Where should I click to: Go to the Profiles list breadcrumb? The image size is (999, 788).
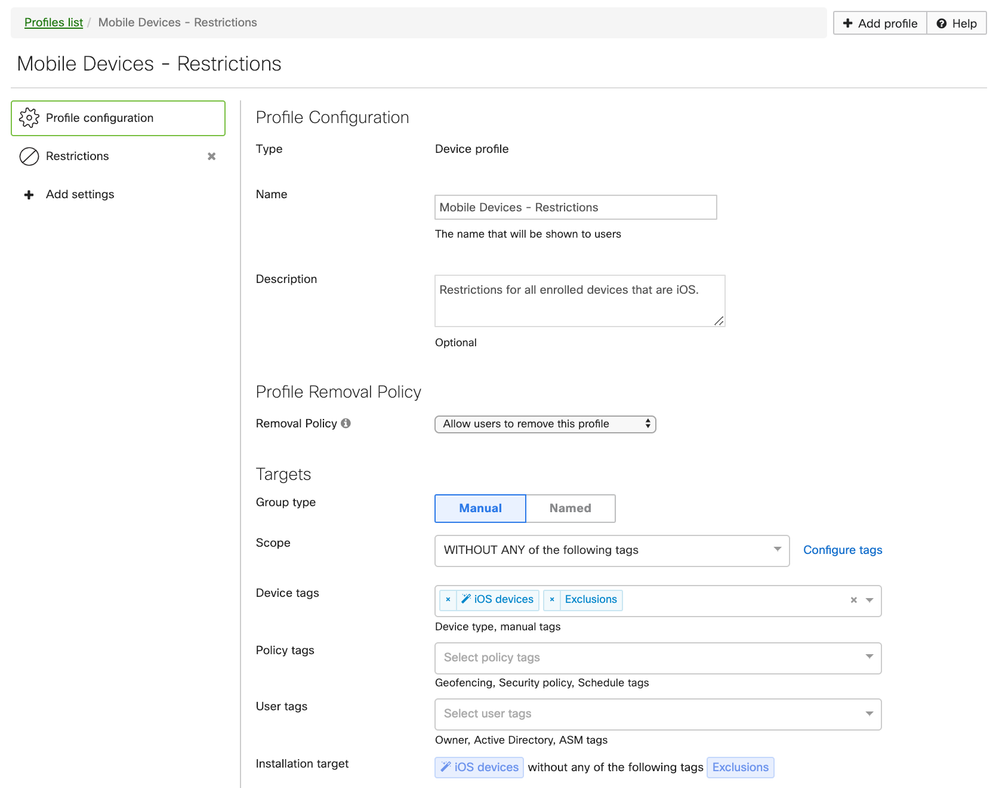pos(53,22)
